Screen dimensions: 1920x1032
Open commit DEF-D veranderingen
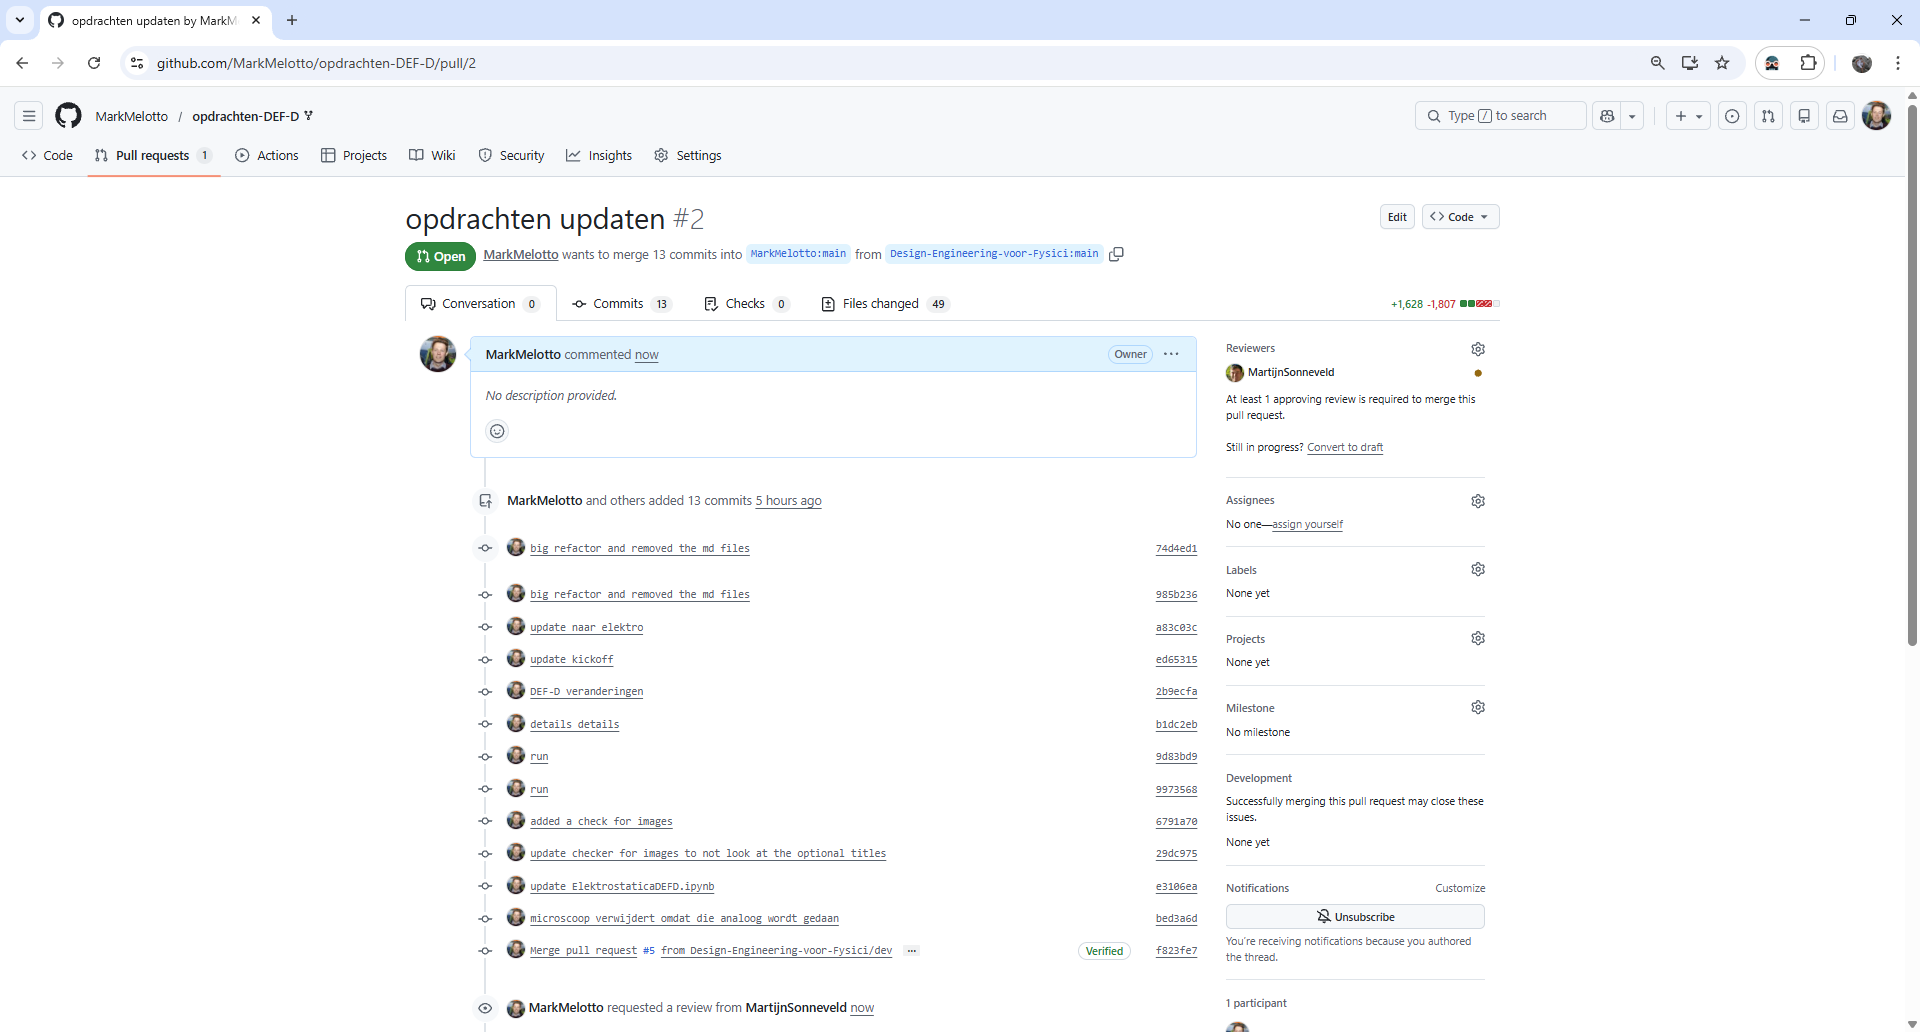[x=586, y=692]
